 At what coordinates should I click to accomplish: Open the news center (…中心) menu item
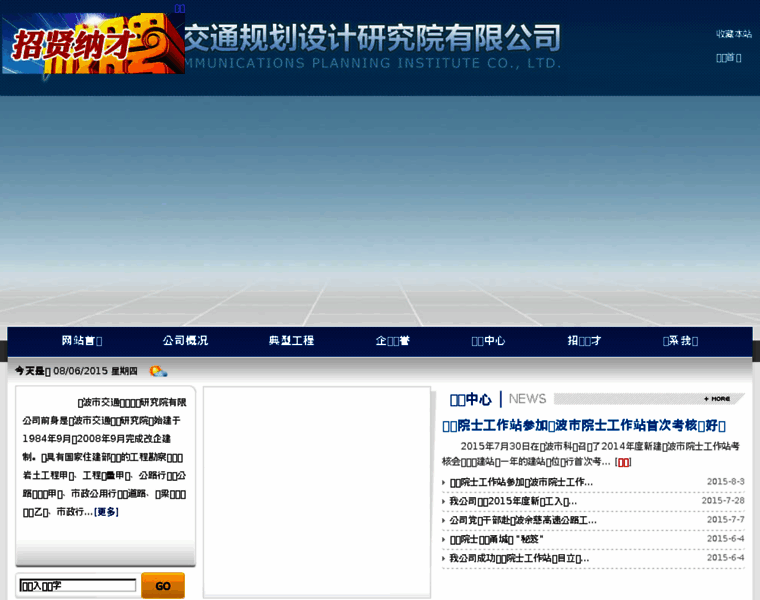pyautogui.click(x=488, y=341)
